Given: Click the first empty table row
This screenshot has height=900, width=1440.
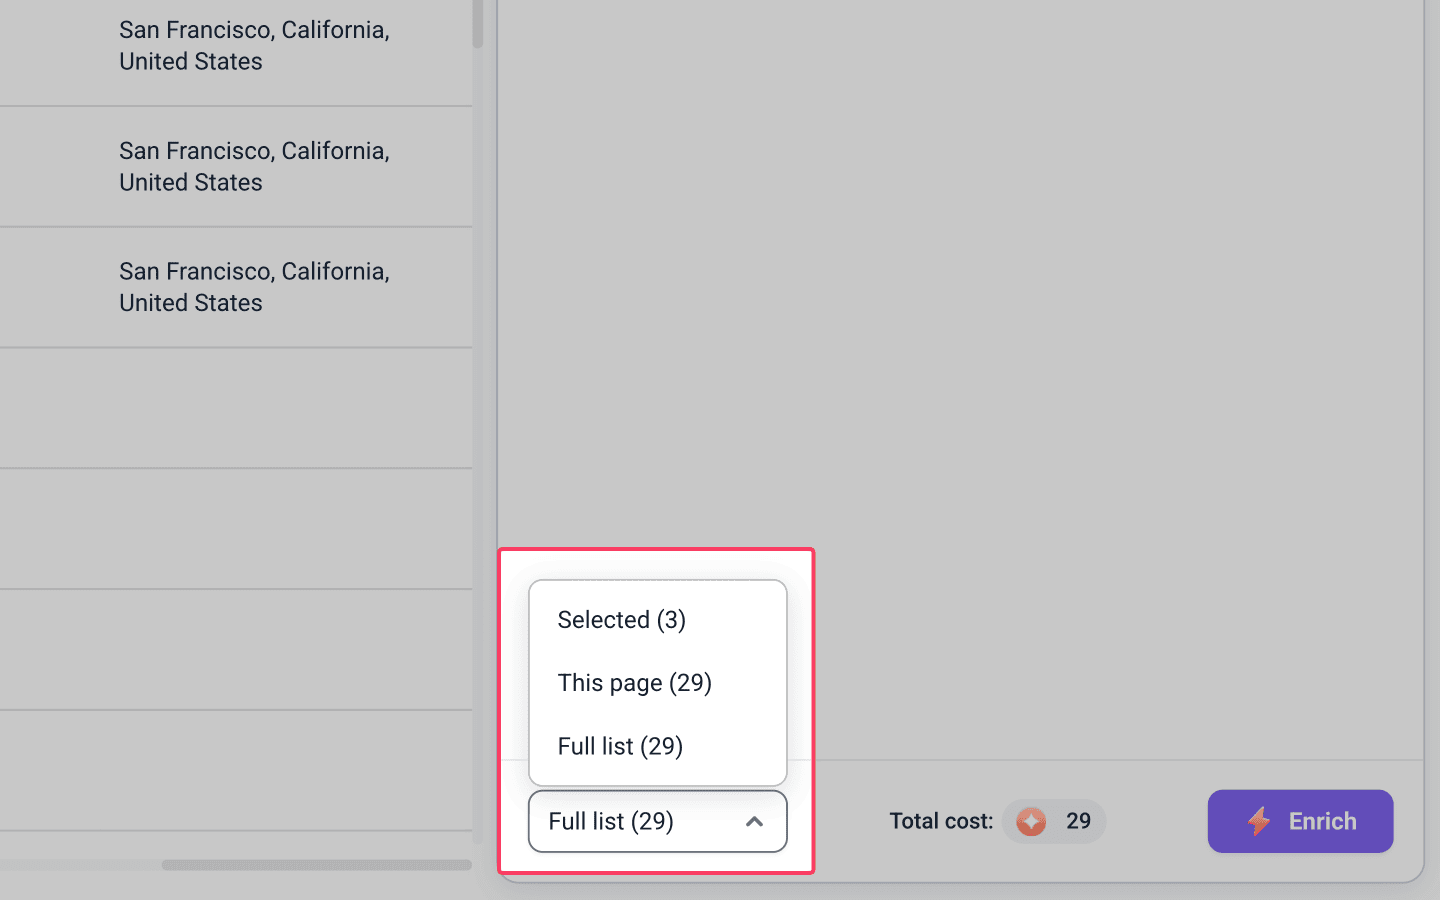Looking at the screenshot, I should click(236, 408).
